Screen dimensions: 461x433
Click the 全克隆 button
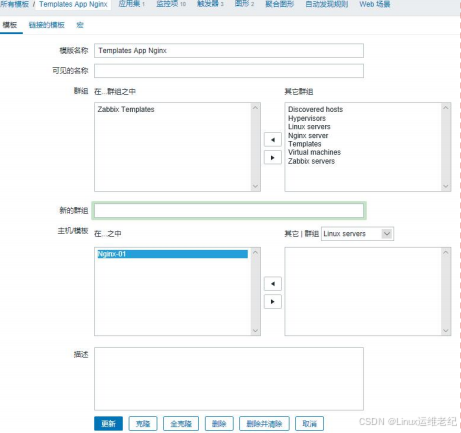[x=181, y=424]
